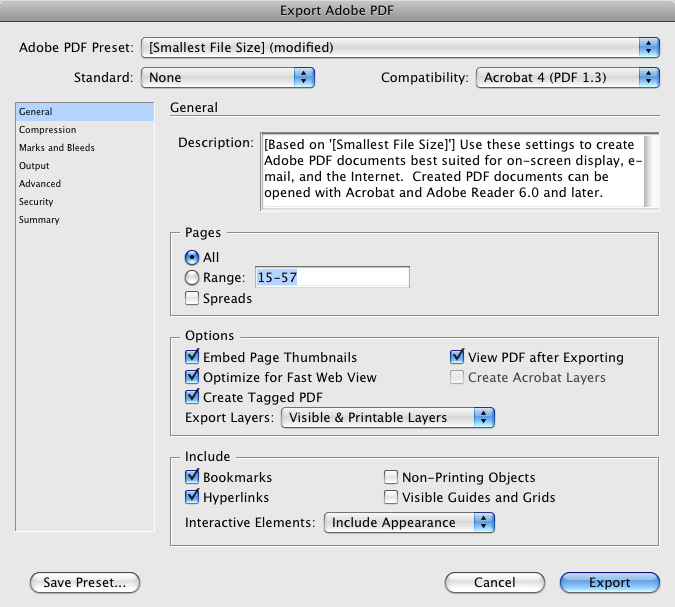Open the Marks and Bleeds section
Screen dimensions: 675x607
point(85,148)
